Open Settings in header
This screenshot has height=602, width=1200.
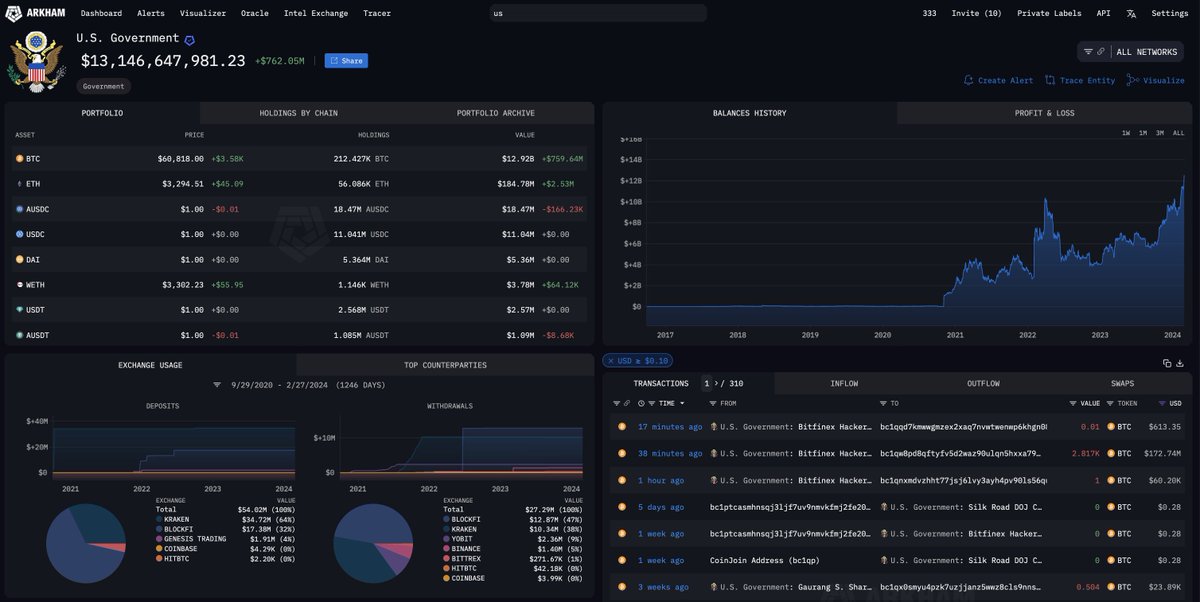point(1170,13)
